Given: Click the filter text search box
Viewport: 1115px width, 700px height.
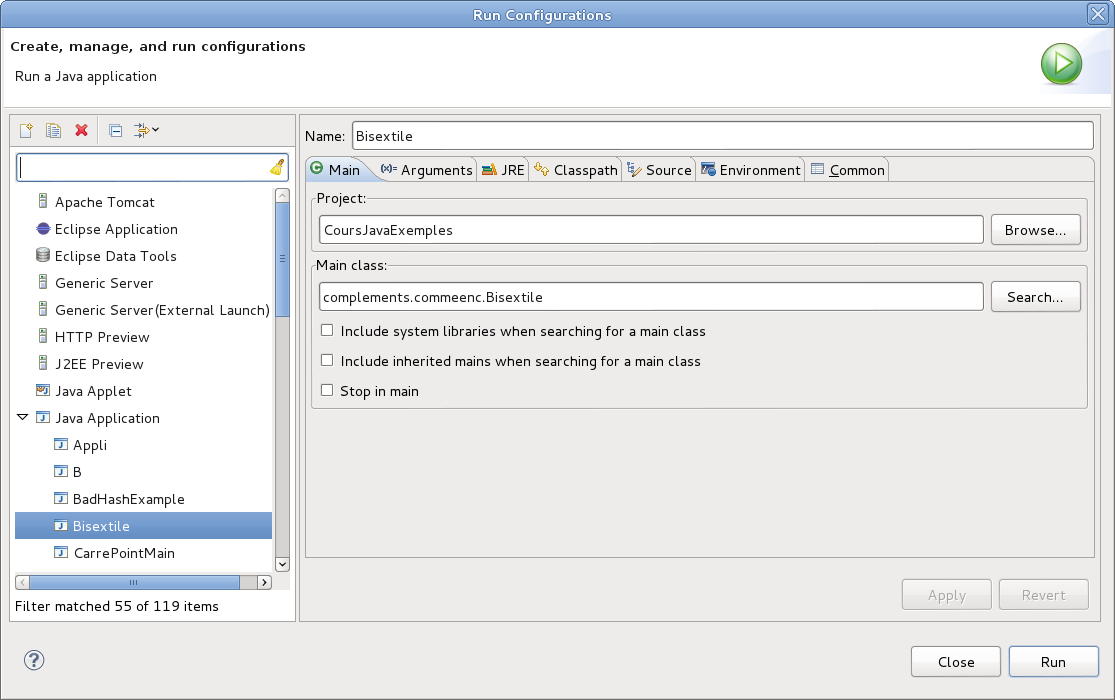Looking at the screenshot, I should pos(152,167).
